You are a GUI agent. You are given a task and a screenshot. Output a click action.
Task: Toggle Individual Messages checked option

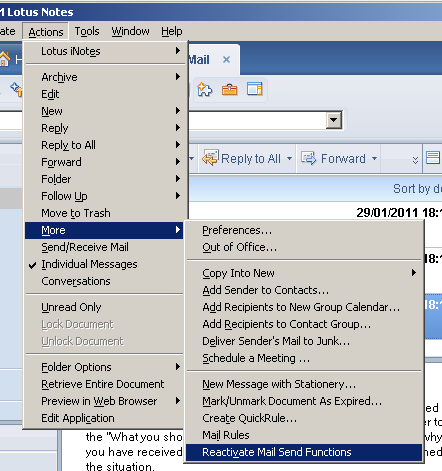pyautogui.click(x=104, y=264)
